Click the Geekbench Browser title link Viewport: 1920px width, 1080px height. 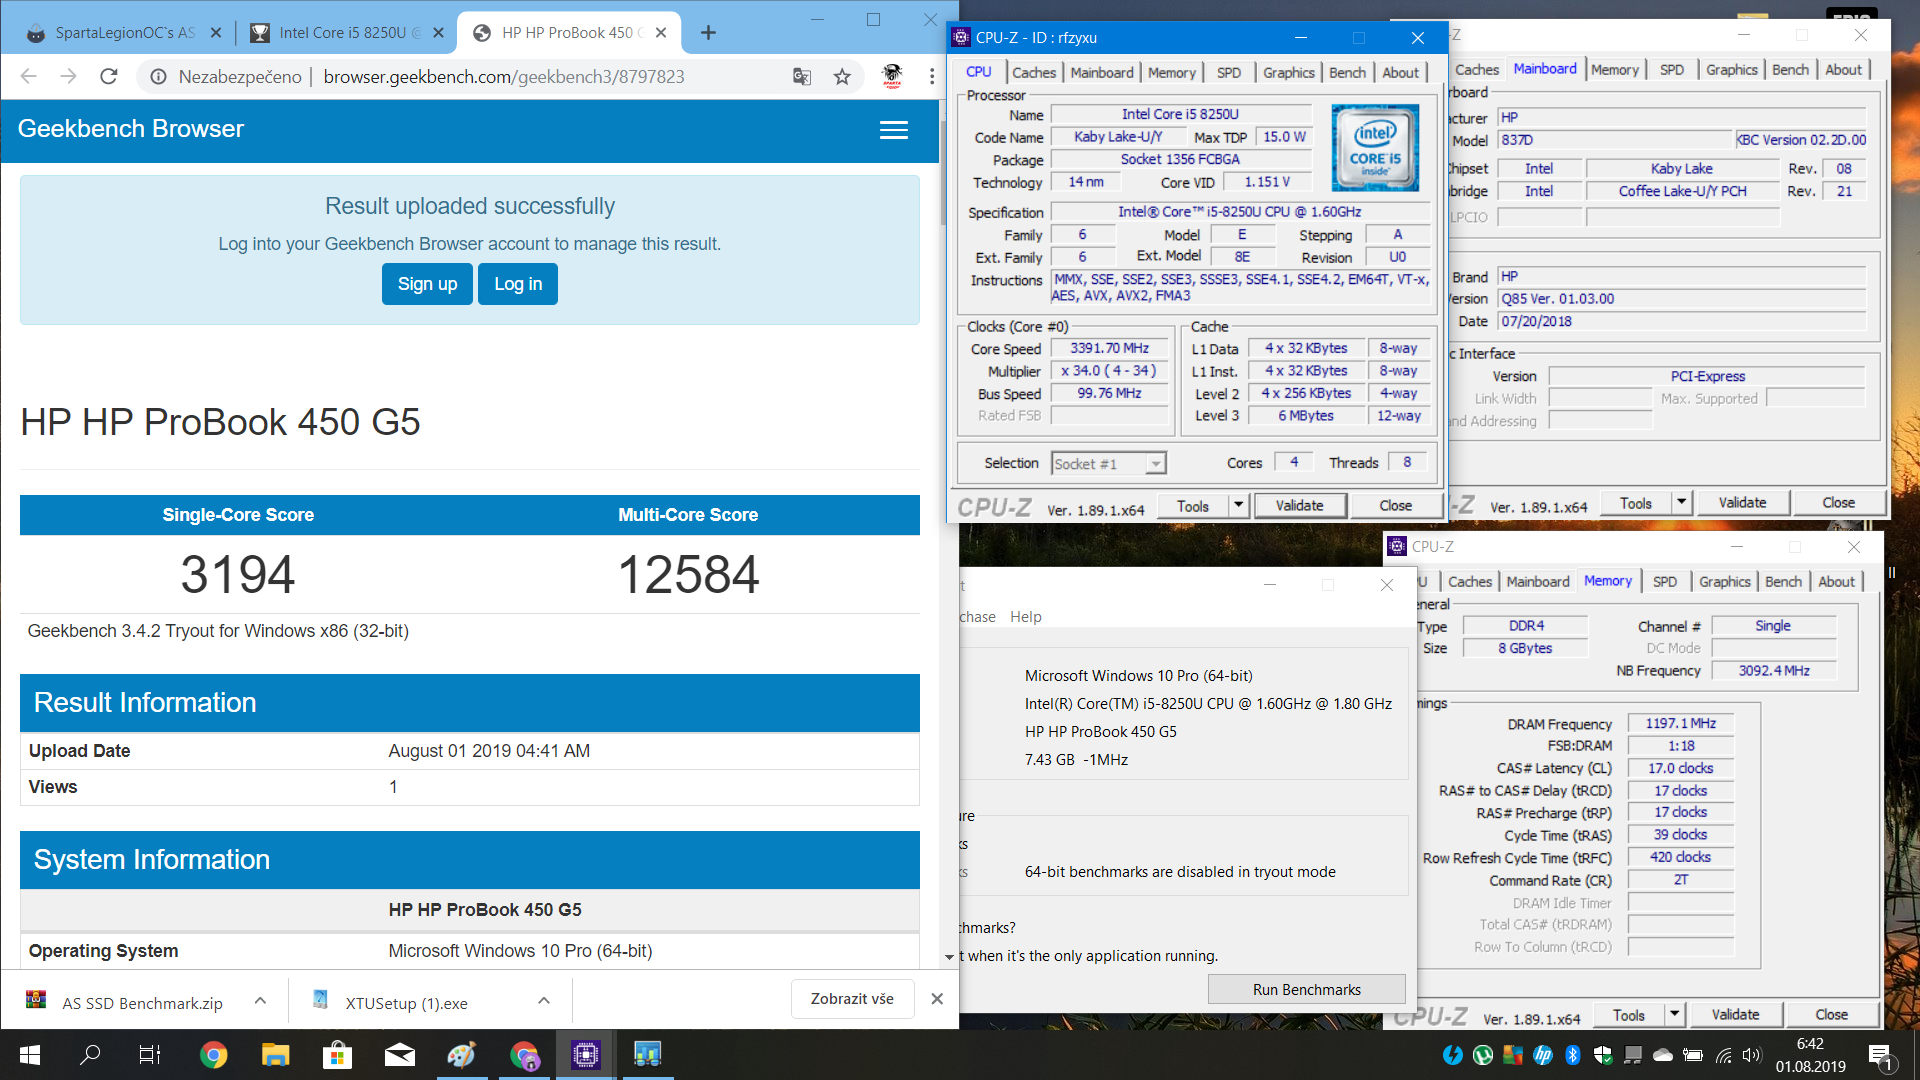point(131,129)
